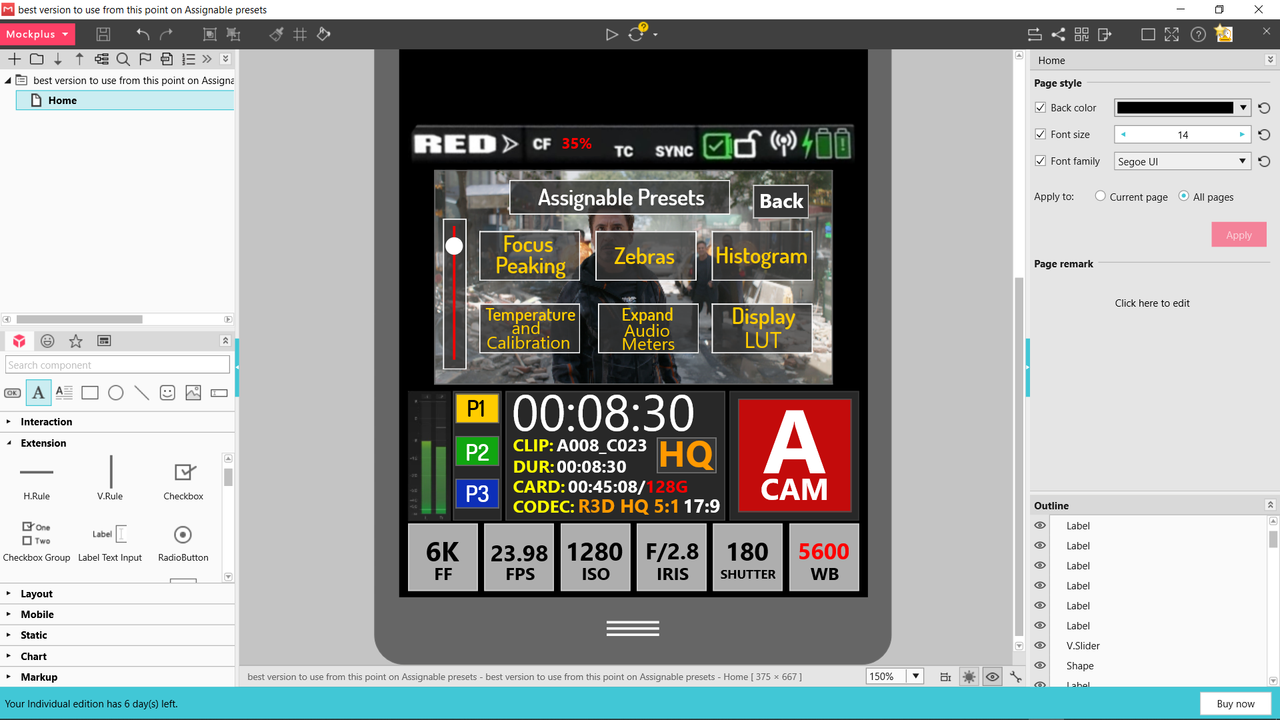The image size is (1280, 720).
Task: Open the favorites star tab
Action: (75, 341)
